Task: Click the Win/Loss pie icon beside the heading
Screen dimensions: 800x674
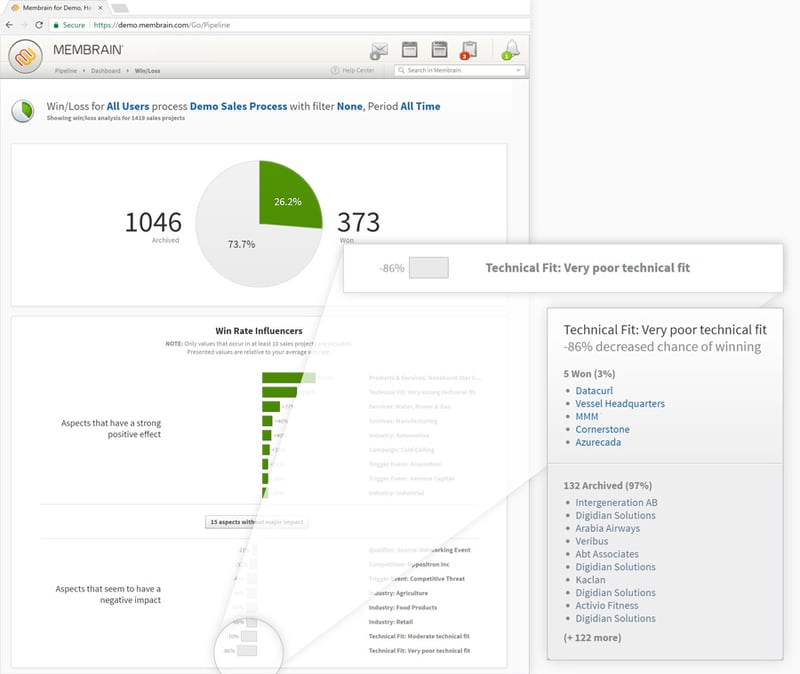Action: 23,111
